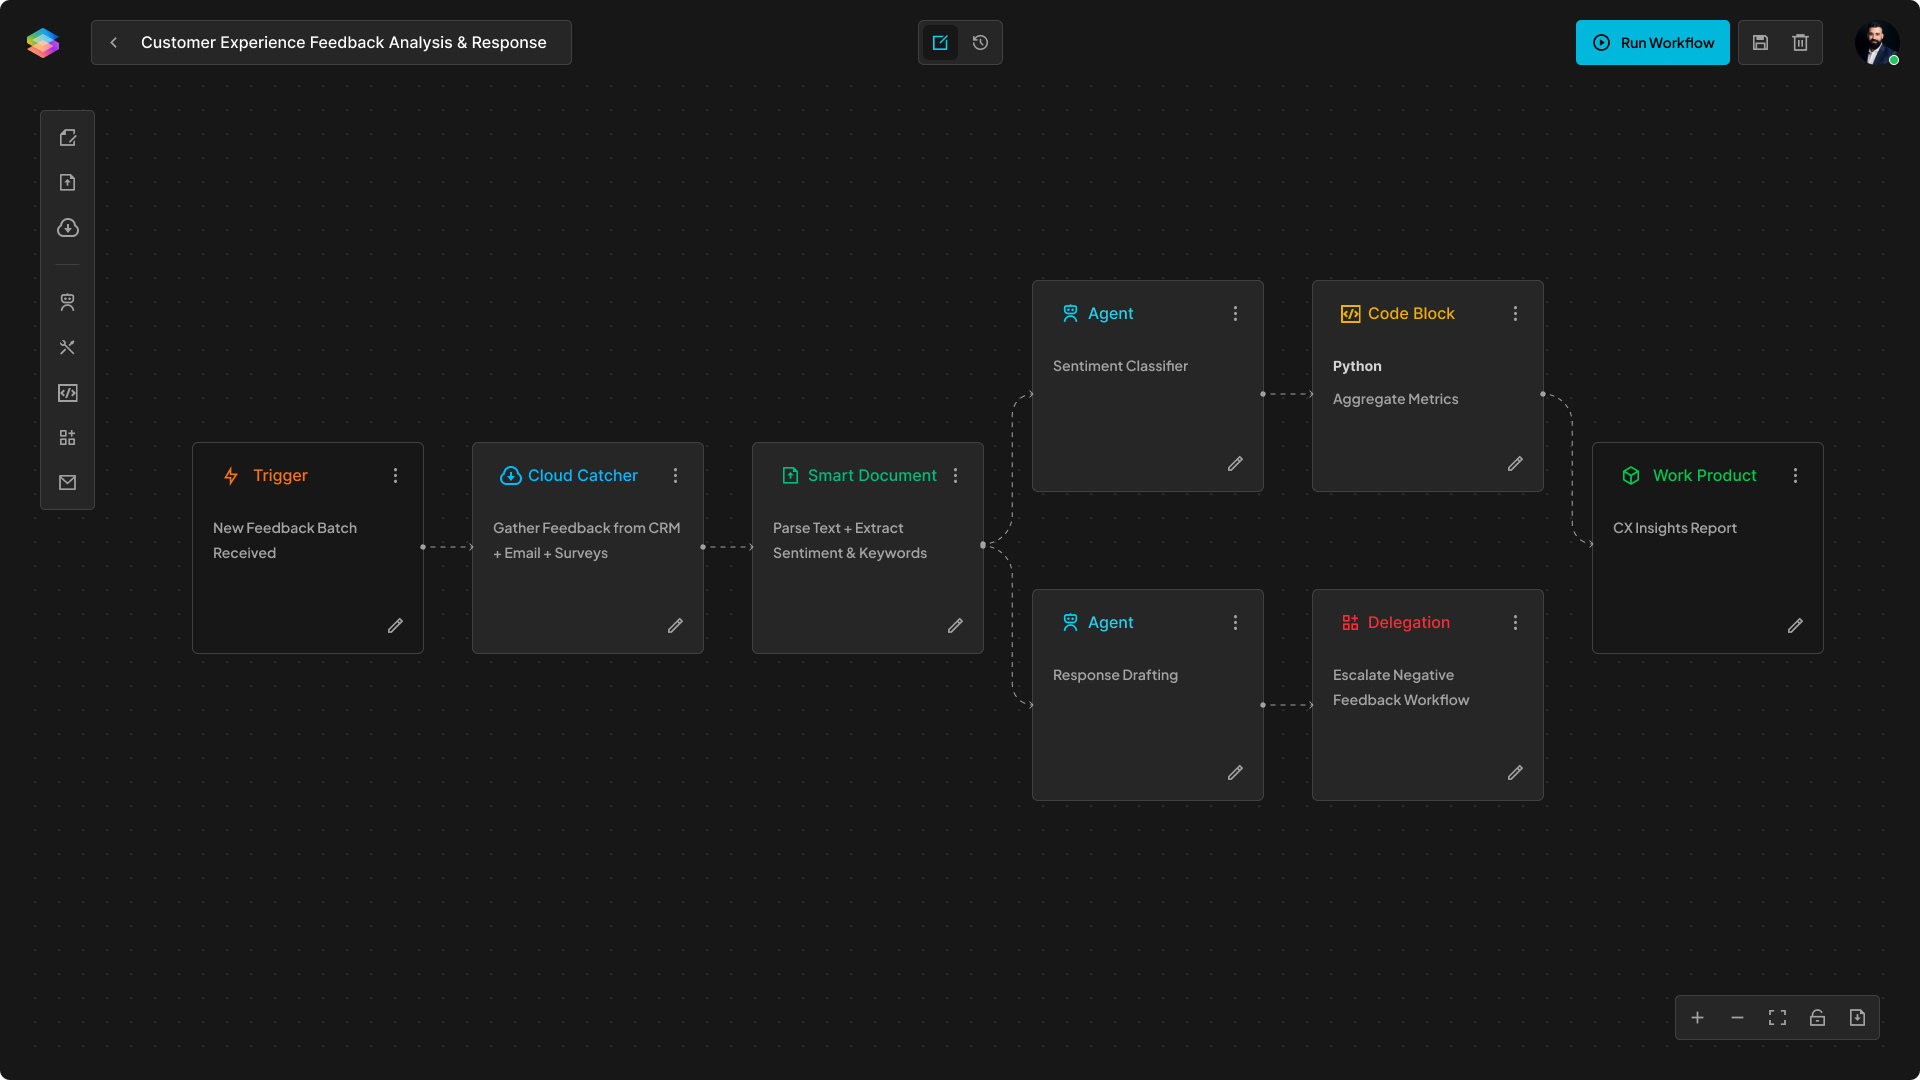The image size is (1920, 1080).
Task: Click the save workflow icon
Action: click(1760, 43)
